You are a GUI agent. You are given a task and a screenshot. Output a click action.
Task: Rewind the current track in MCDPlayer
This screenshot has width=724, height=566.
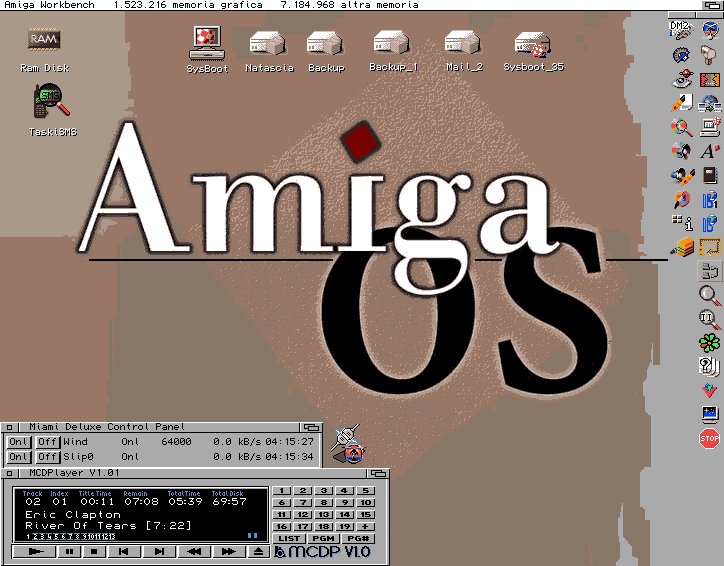click(194, 551)
